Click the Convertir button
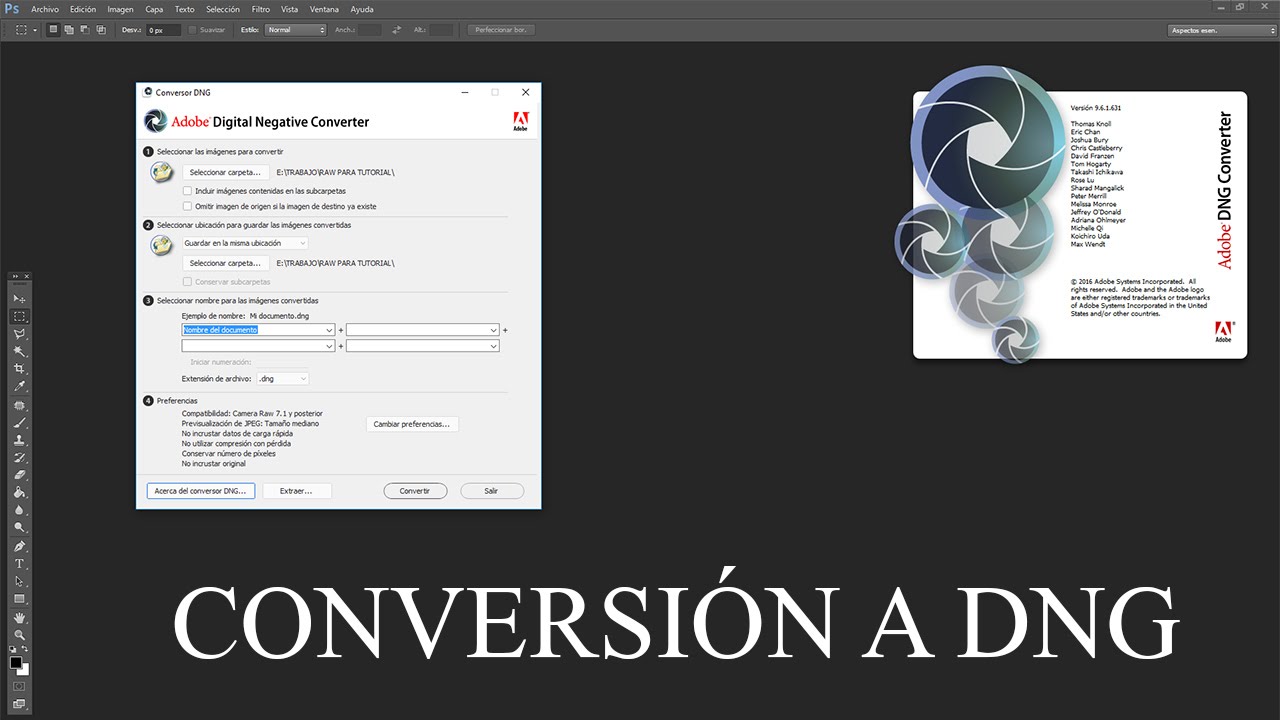Screen dimensions: 1280x720 pos(415,491)
